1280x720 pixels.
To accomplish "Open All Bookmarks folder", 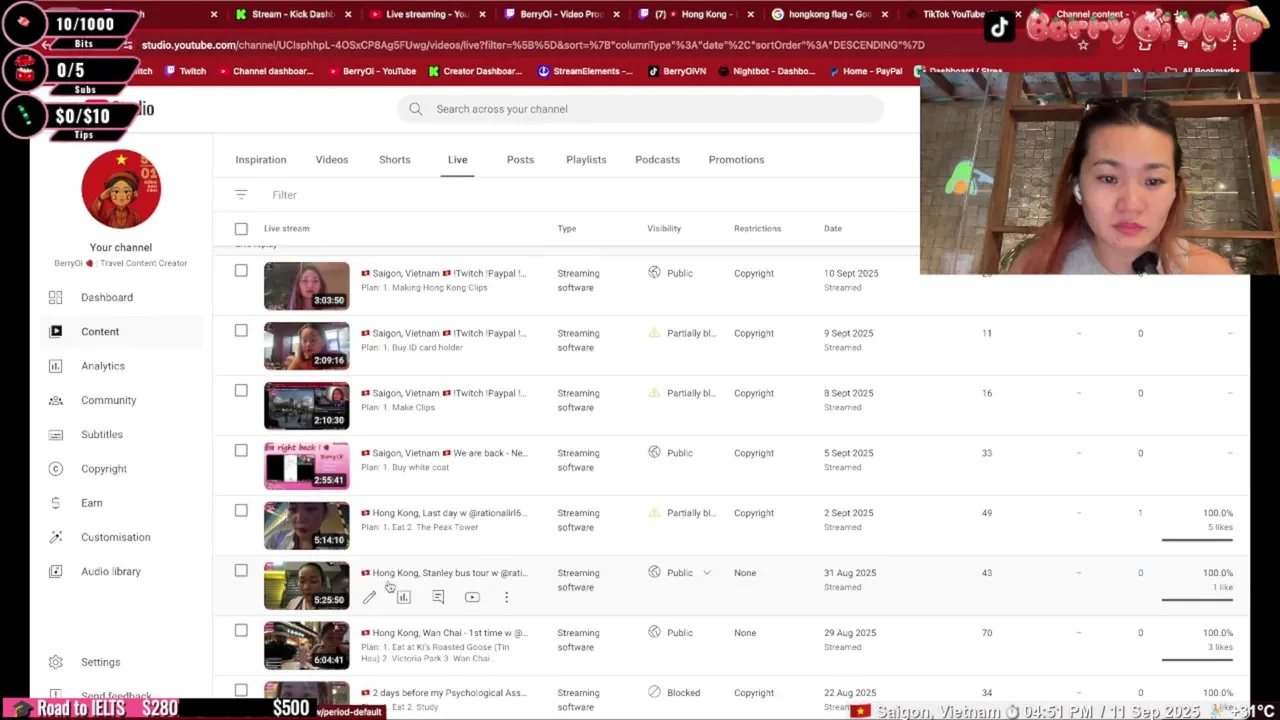I will point(1203,71).
